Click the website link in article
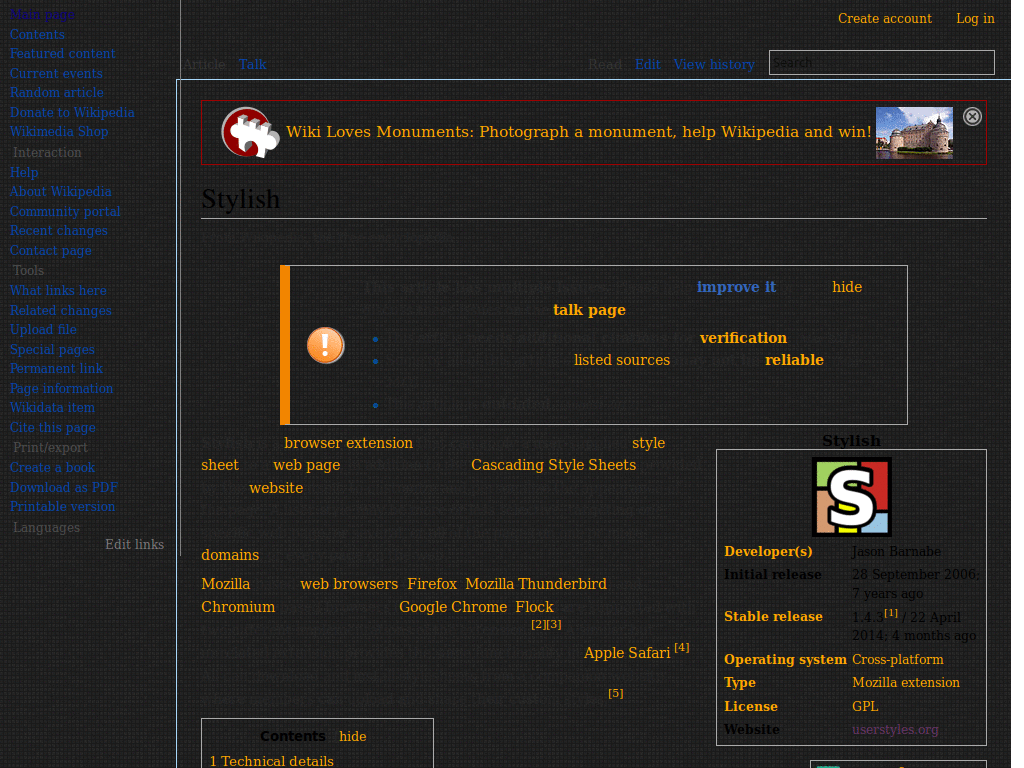The height and width of the screenshot is (768, 1024). (276, 488)
